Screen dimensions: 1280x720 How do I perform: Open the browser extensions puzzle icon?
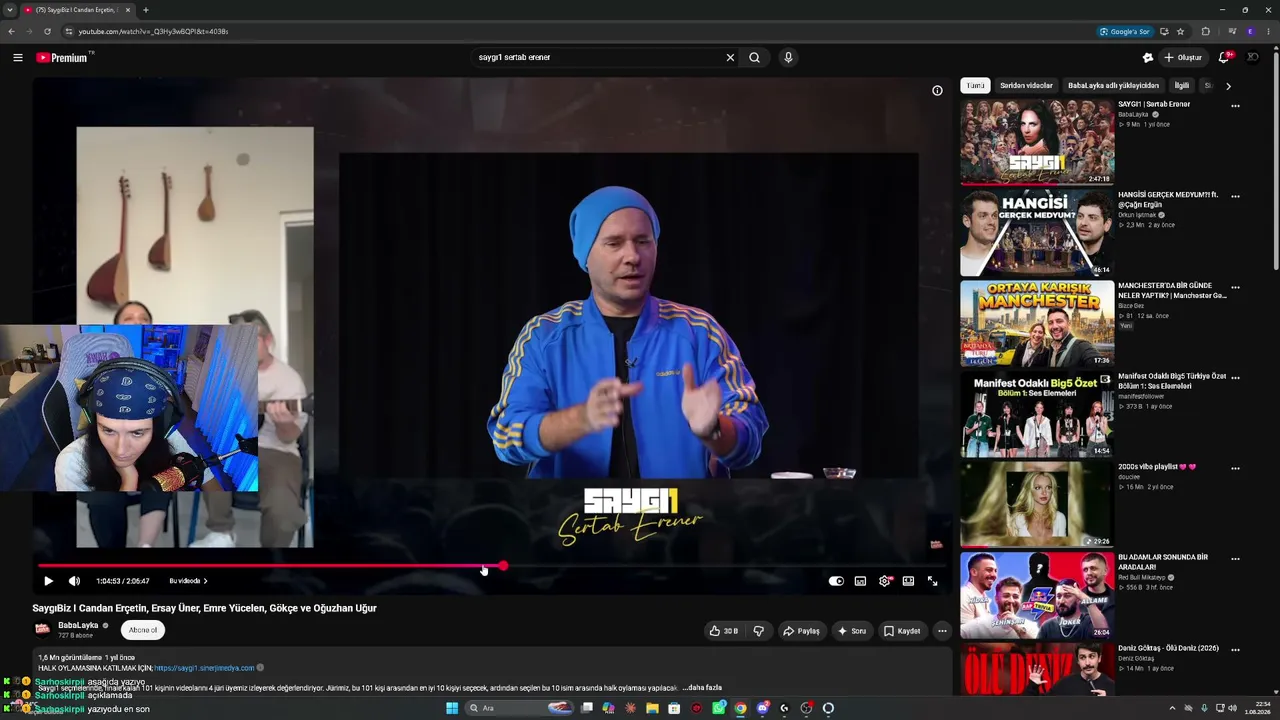click(x=1206, y=31)
